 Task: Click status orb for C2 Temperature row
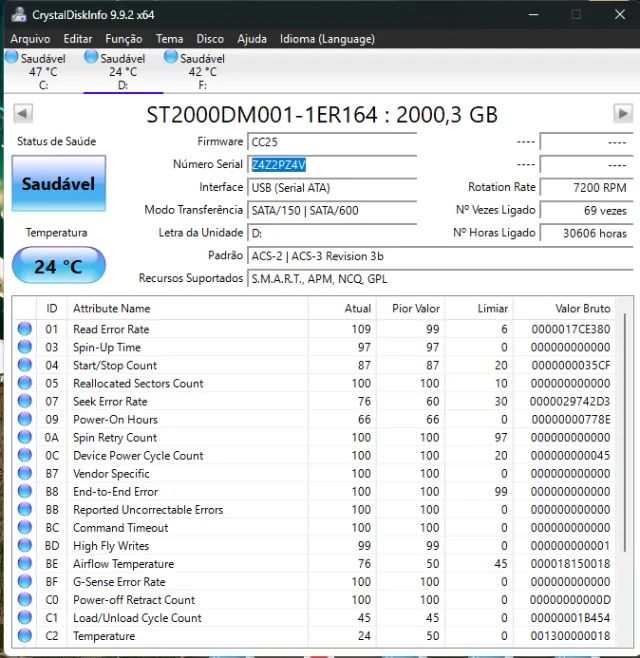25,635
